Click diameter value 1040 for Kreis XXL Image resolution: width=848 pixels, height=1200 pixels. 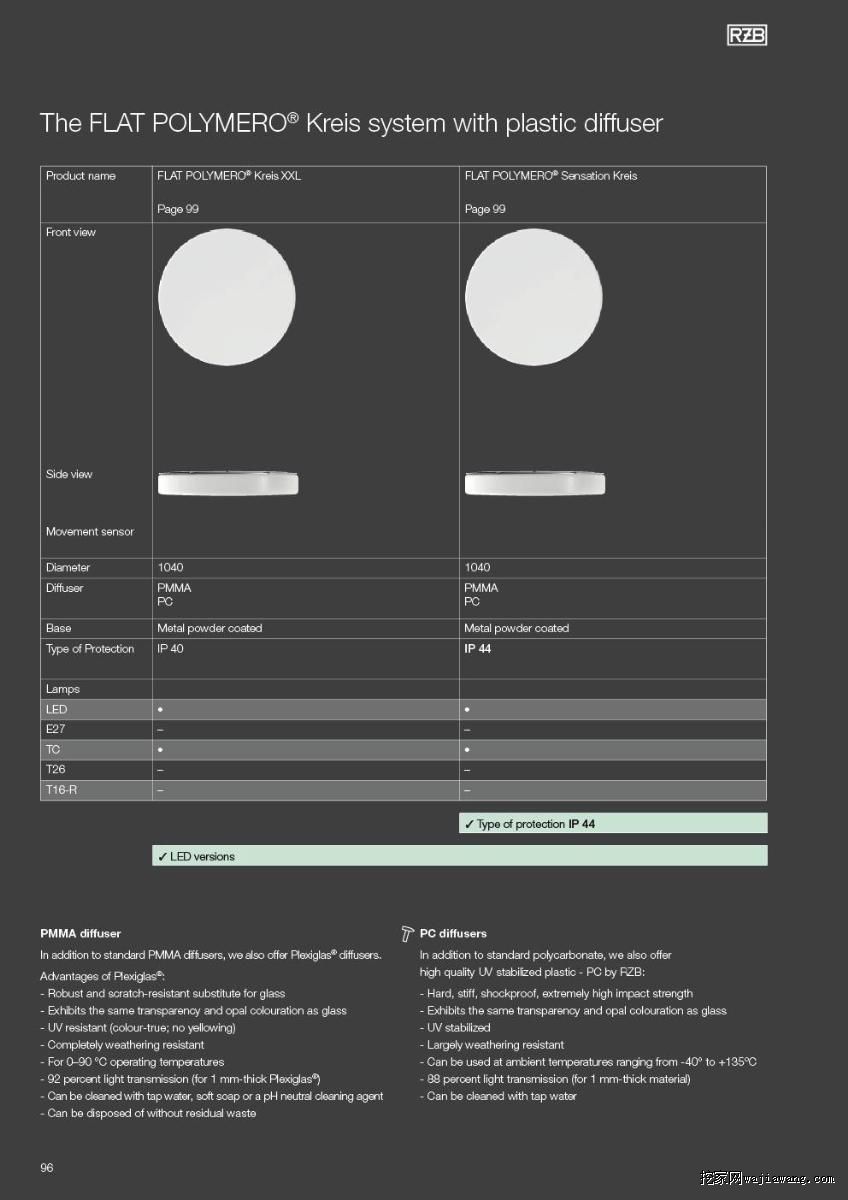tap(170, 568)
